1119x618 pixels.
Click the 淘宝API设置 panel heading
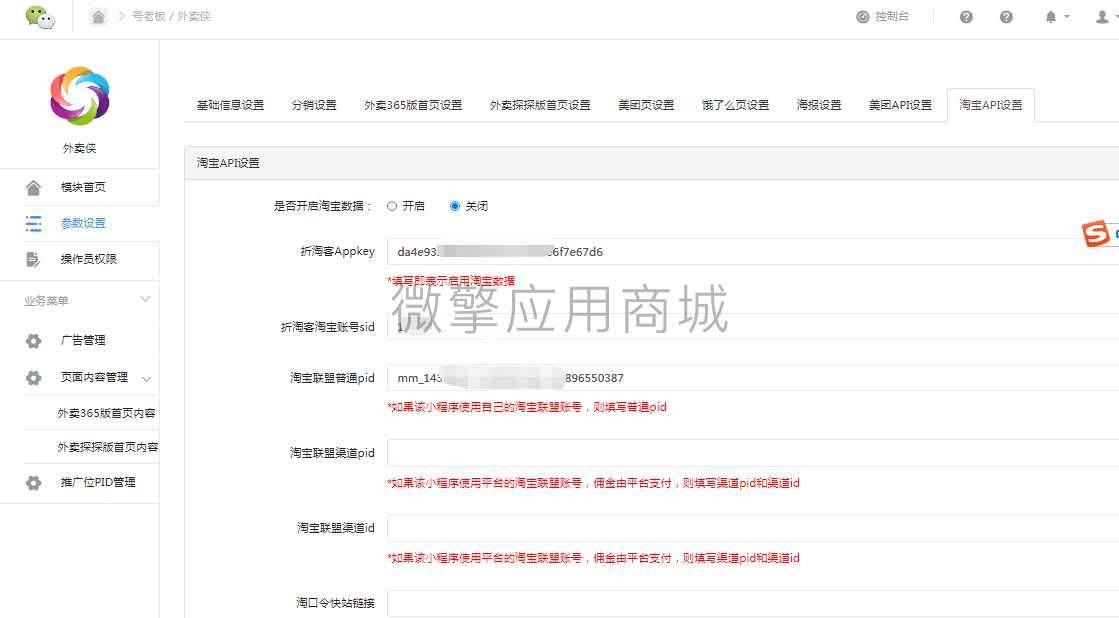228,163
